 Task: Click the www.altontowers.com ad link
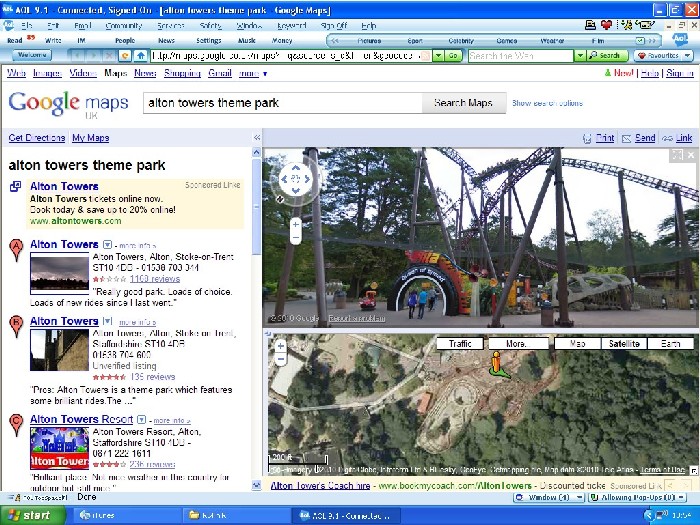click(75, 221)
